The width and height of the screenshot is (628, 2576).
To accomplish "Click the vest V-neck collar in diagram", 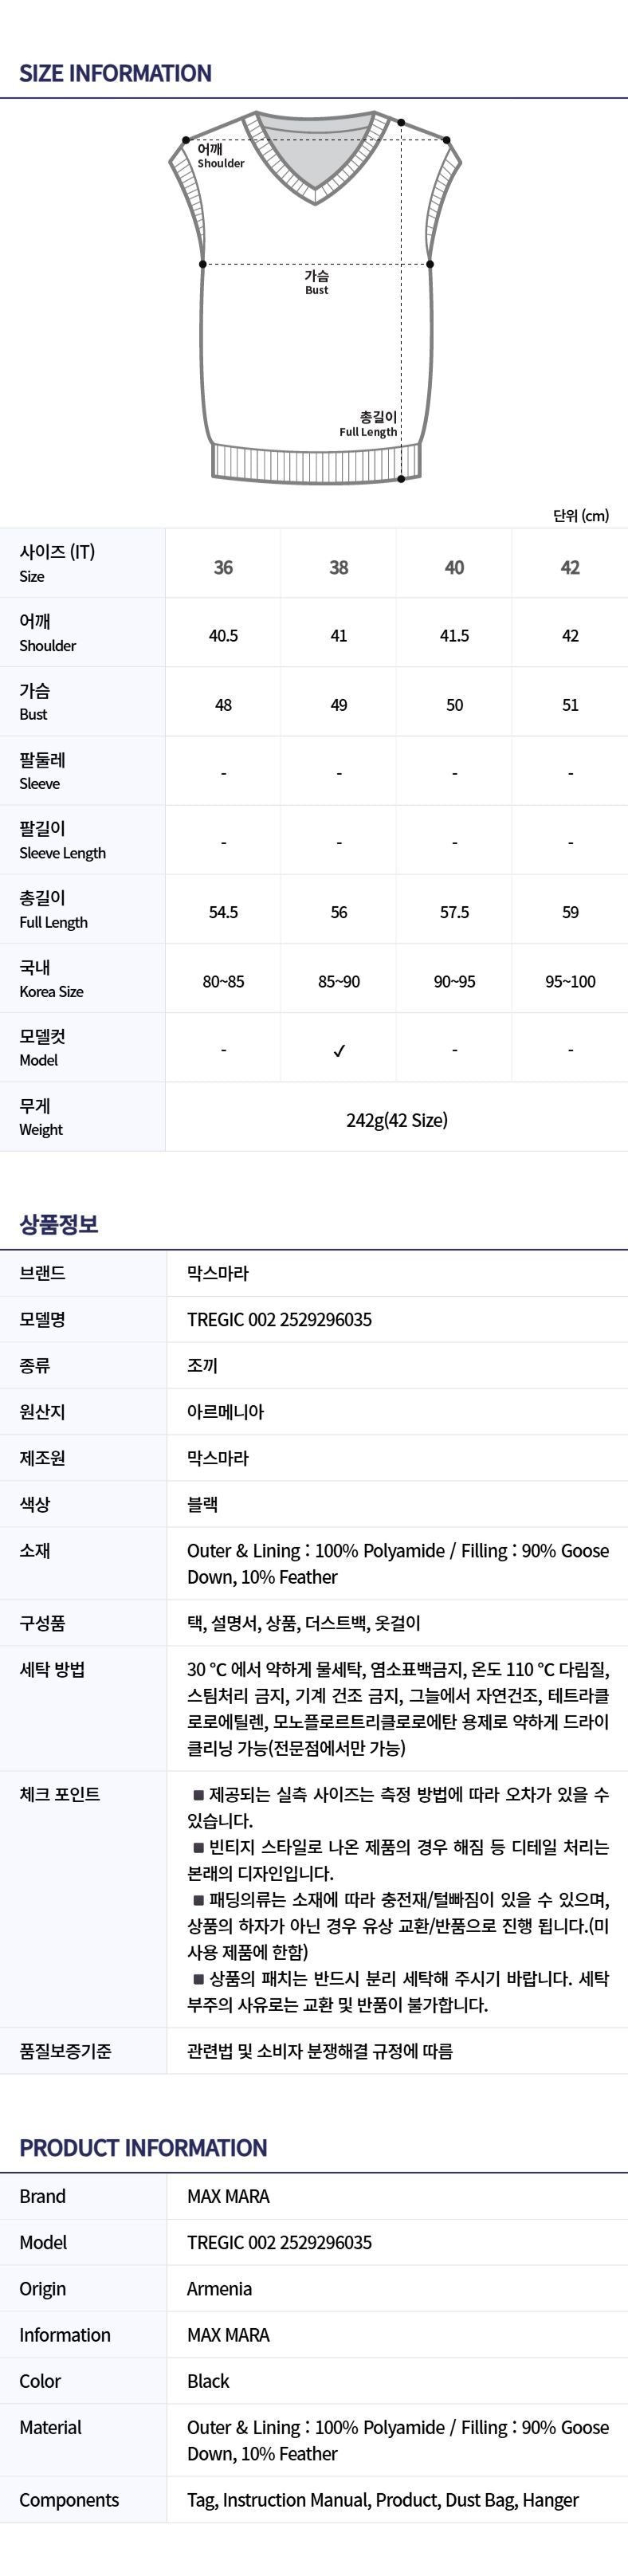I will 315,160.
